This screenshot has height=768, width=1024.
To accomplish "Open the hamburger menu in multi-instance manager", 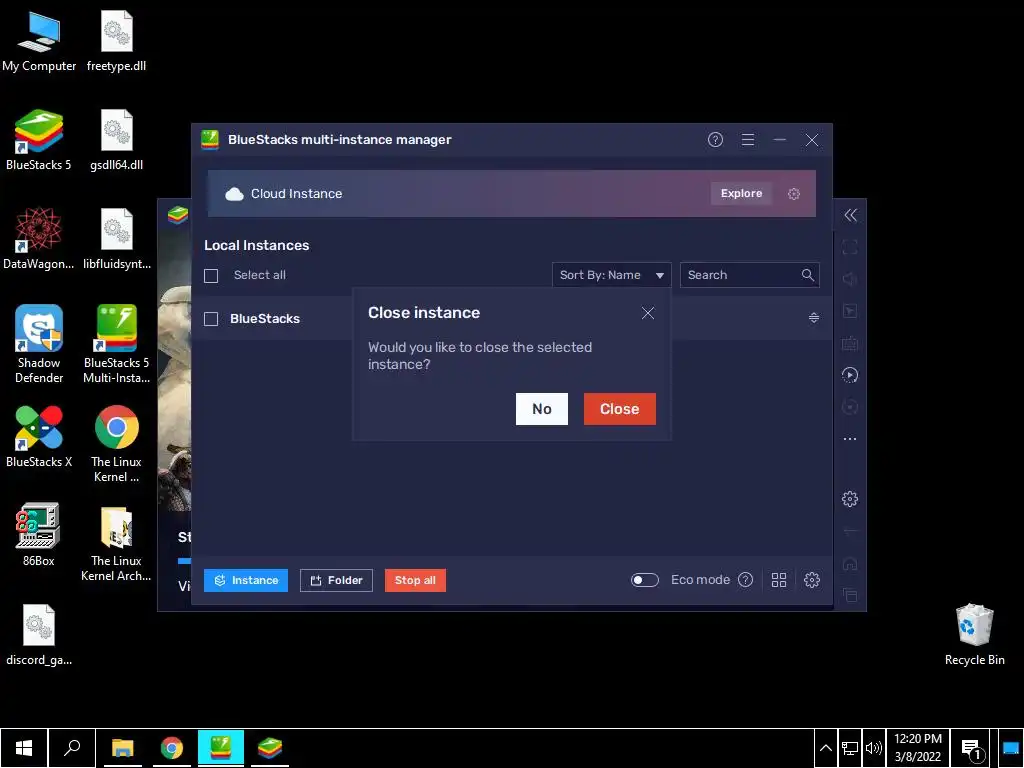I will tap(748, 140).
